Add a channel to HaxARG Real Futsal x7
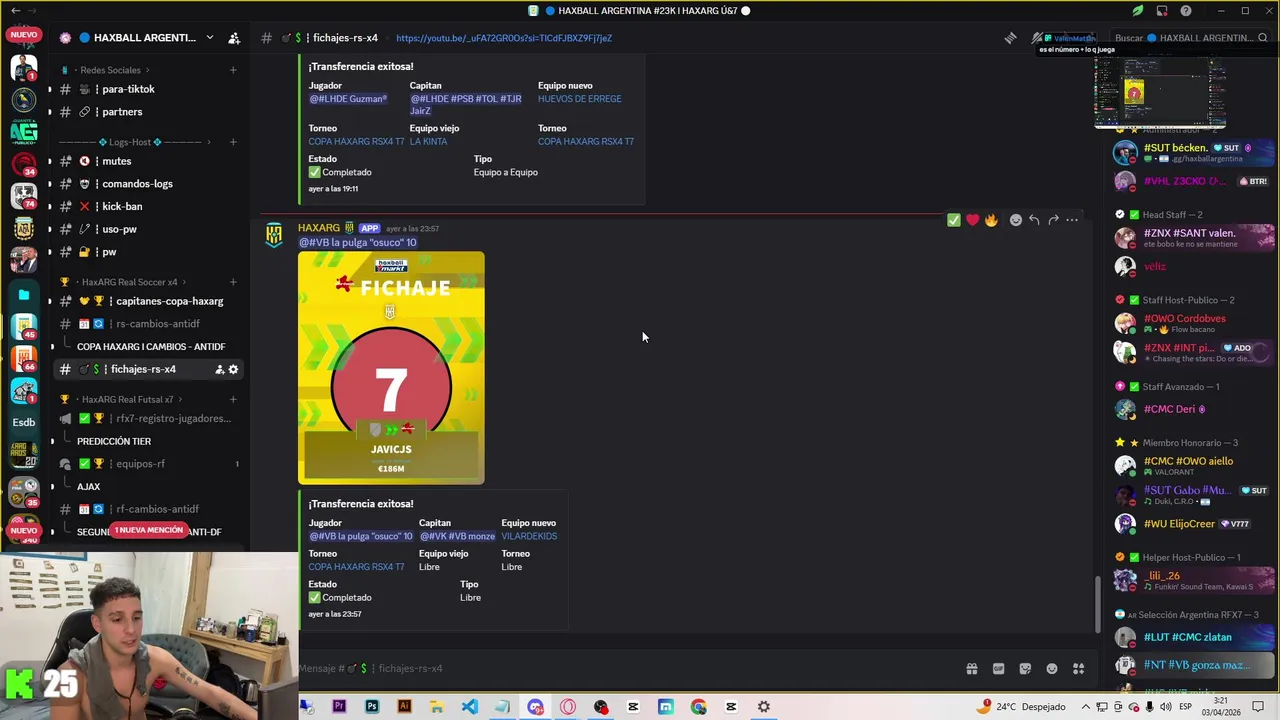This screenshot has height=720, width=1280. coord(233,399)
